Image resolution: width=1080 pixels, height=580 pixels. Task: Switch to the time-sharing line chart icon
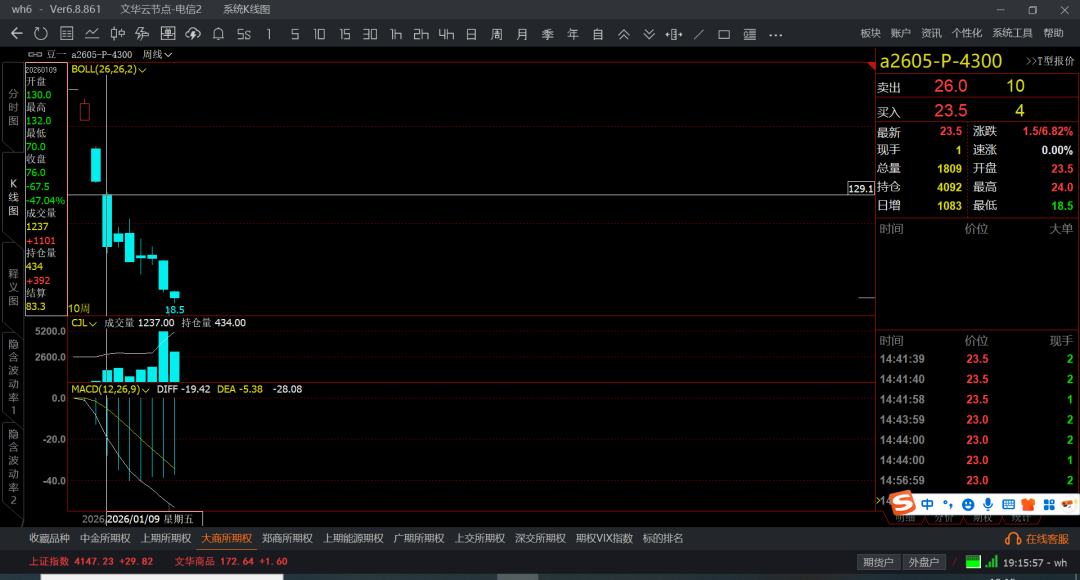click(x=92, y=34)
